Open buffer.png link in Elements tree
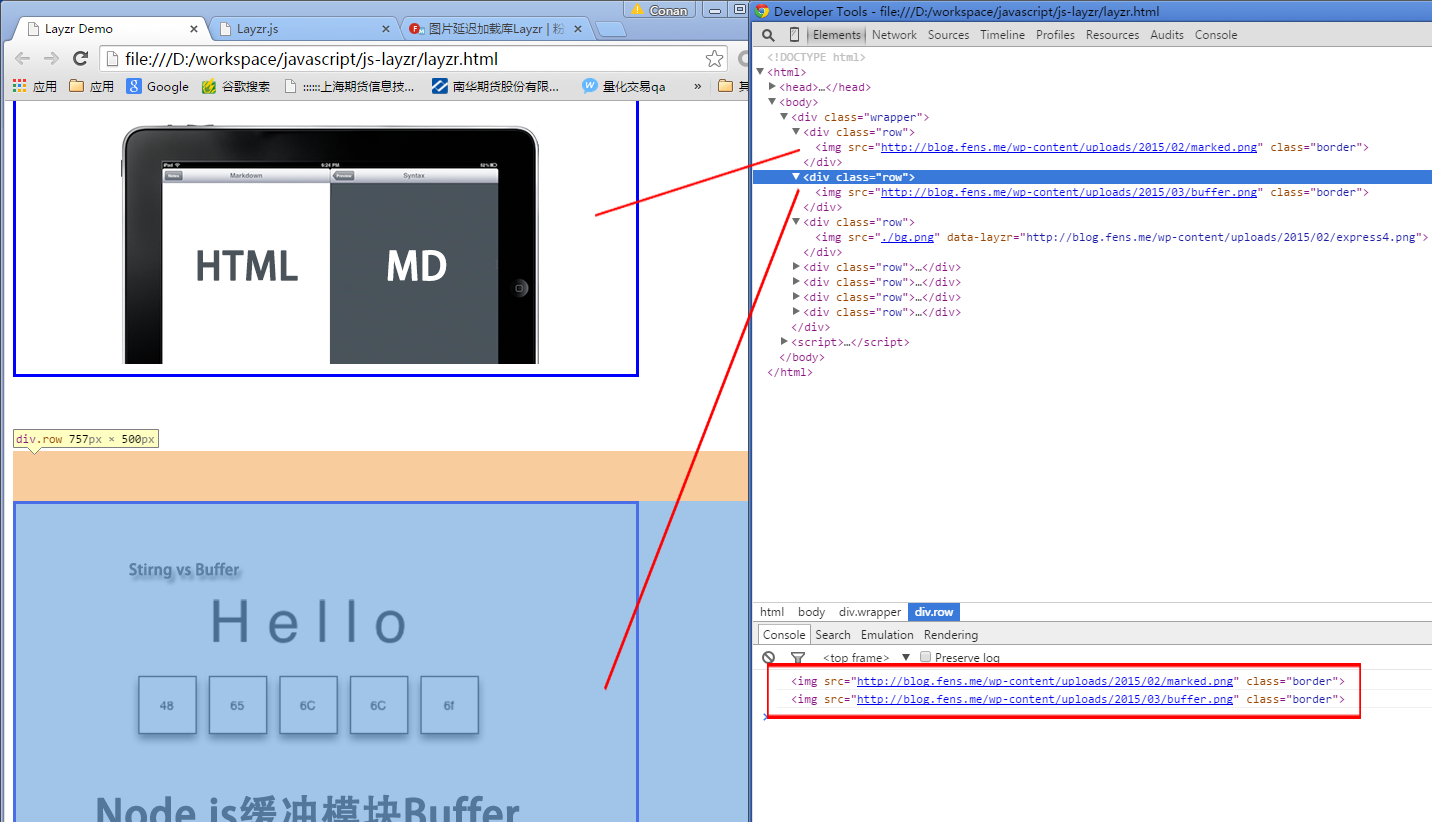The image size is (1432, 822). point(1069,192)
